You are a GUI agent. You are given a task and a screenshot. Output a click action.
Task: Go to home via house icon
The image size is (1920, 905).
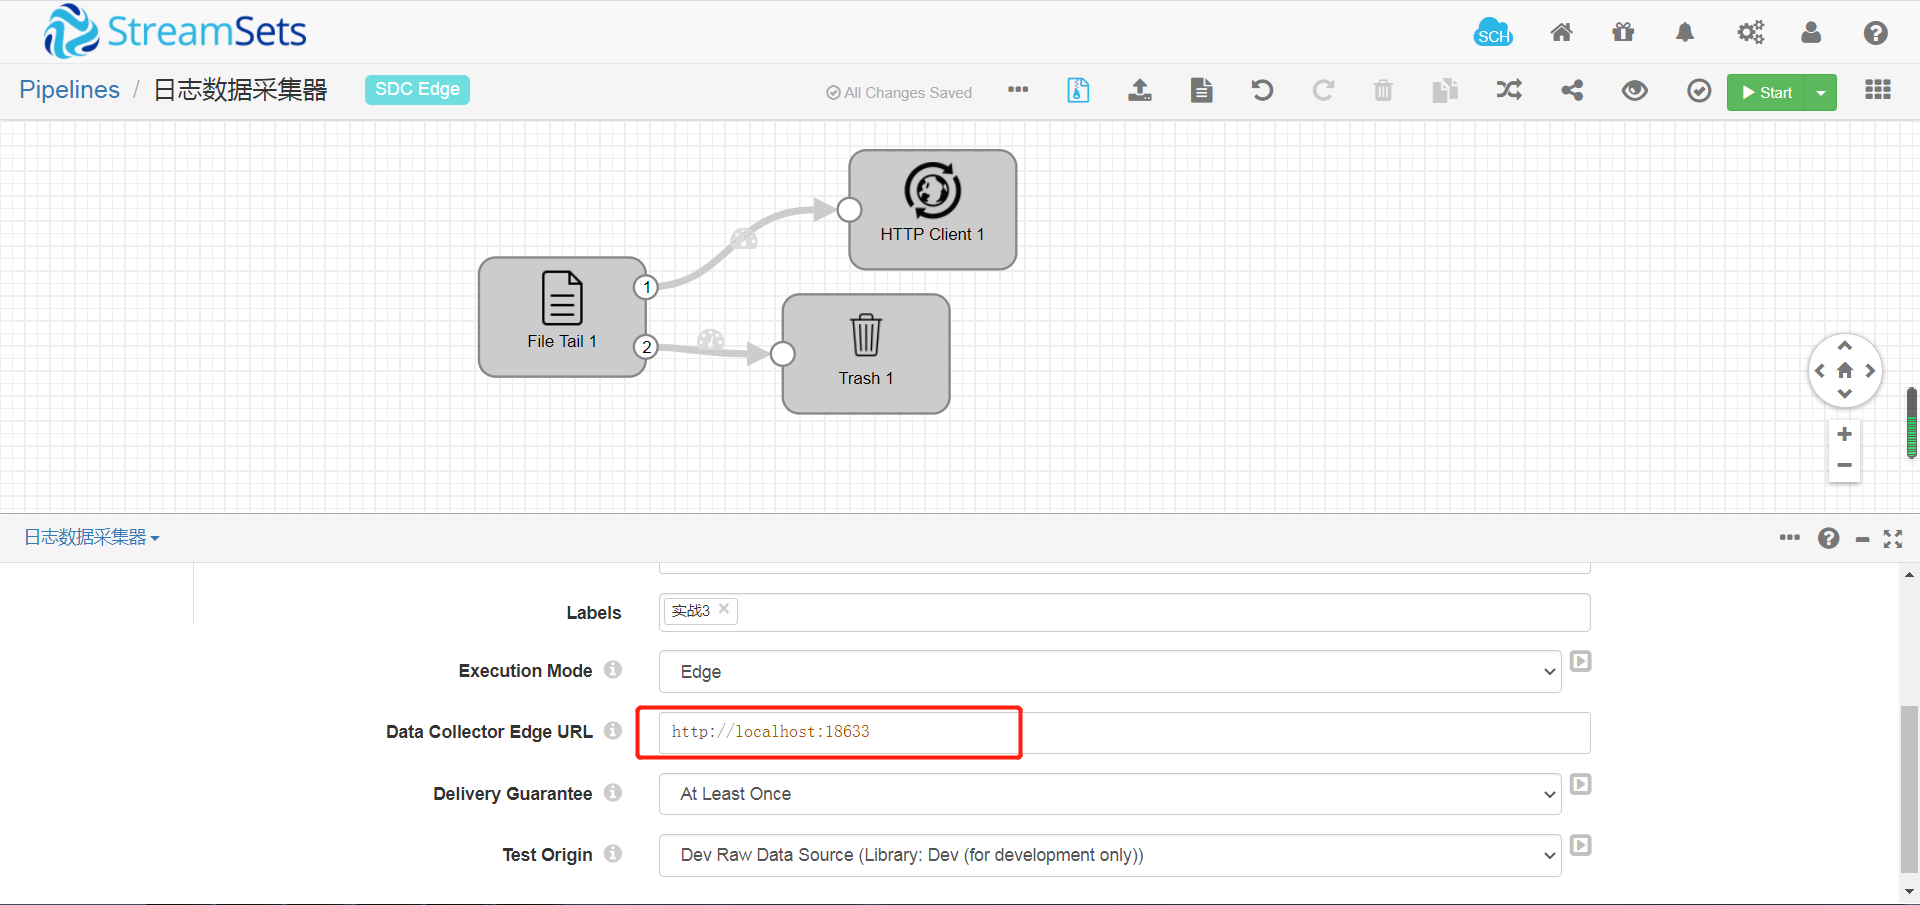(x=1561, y=33)
